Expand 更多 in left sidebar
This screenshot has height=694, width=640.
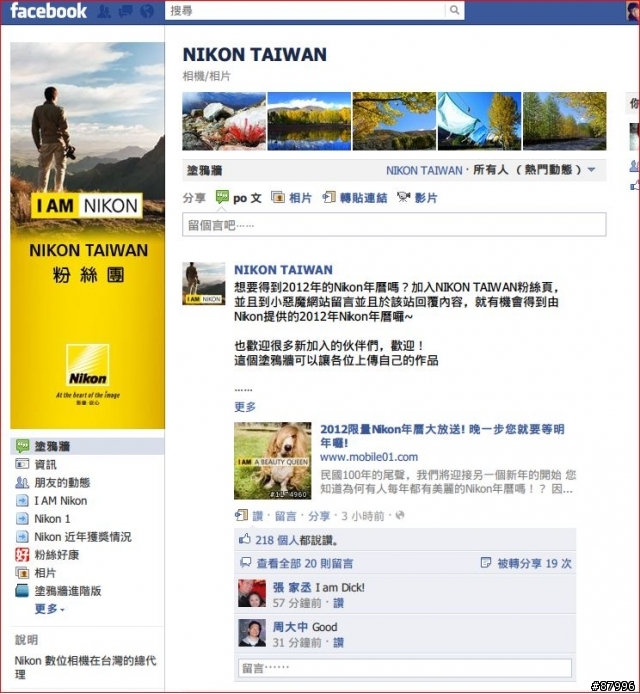pos(50,609)
